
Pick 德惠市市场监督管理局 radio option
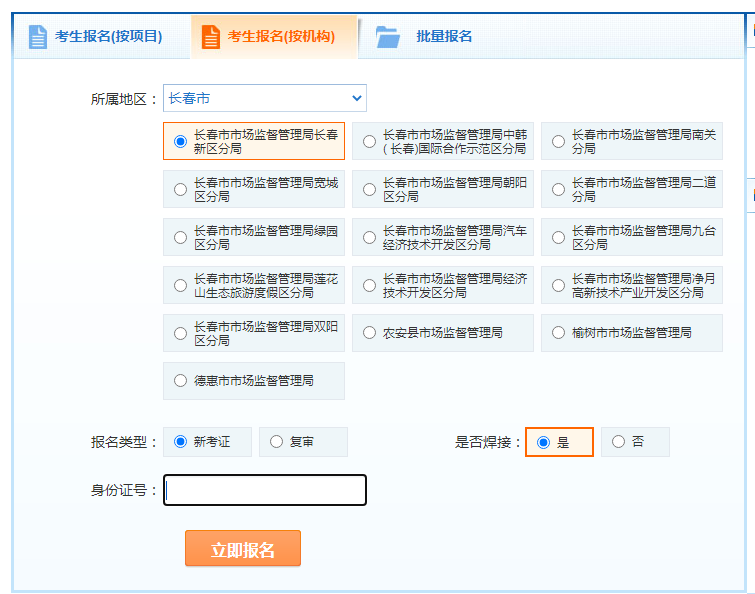coord(180,381)
